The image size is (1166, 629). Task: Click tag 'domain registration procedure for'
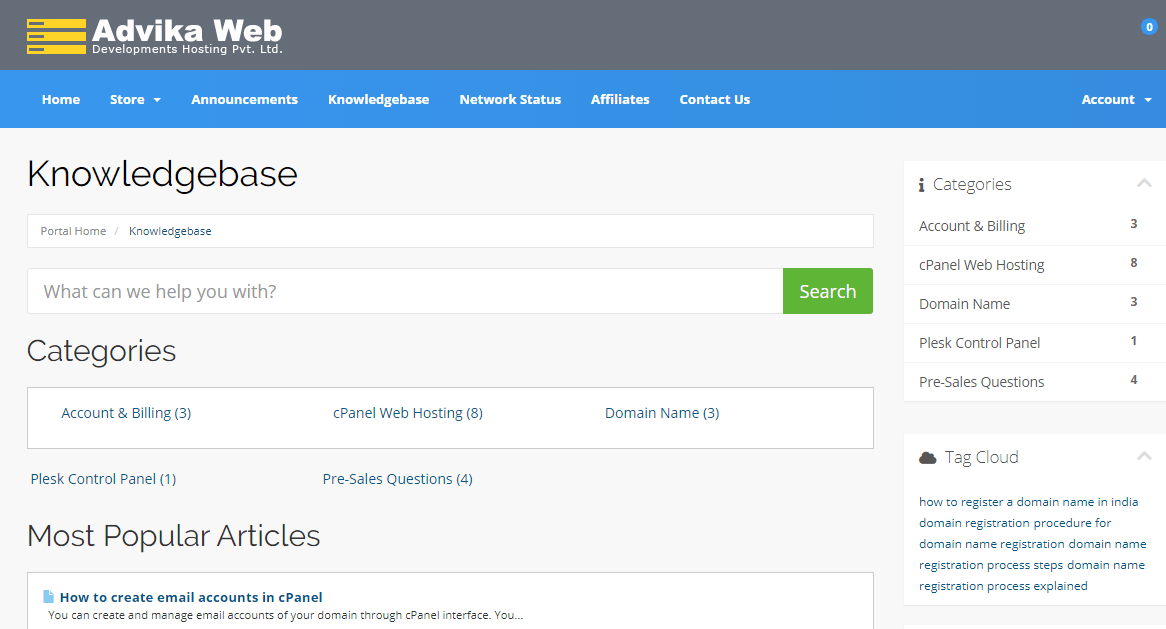[x=1015, y=523]
